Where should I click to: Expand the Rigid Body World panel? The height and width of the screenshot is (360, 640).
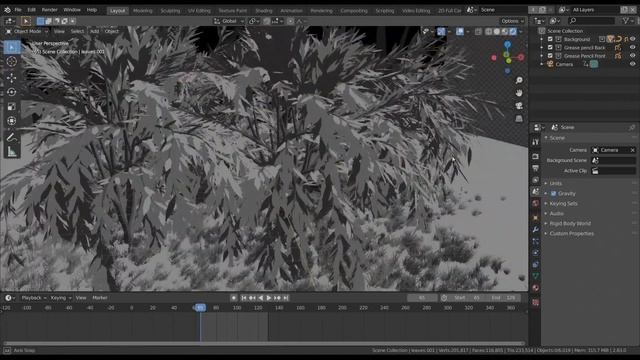coord(570,224)
